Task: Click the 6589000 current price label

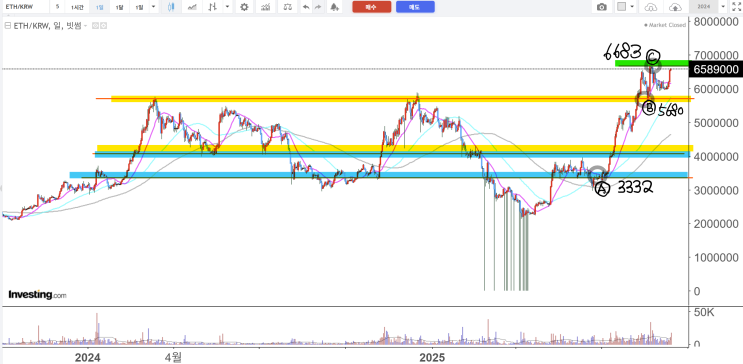Action: (x=716, y=70)
